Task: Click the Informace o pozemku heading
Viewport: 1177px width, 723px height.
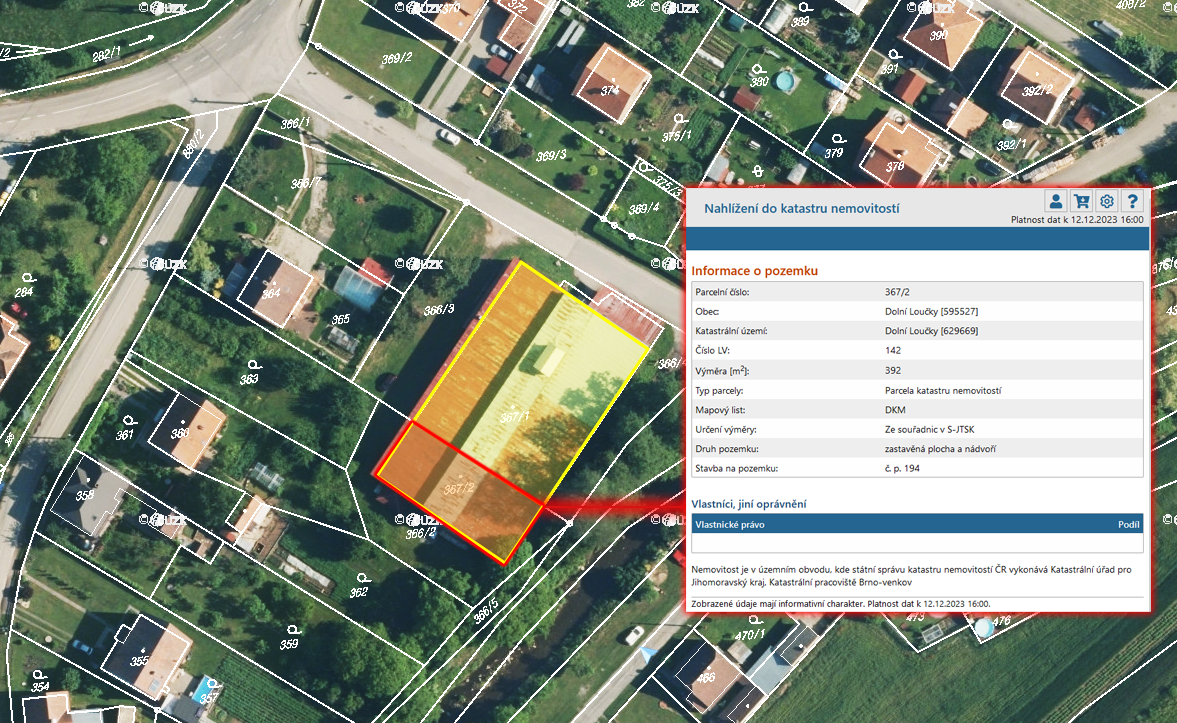Action: (755, 271)
